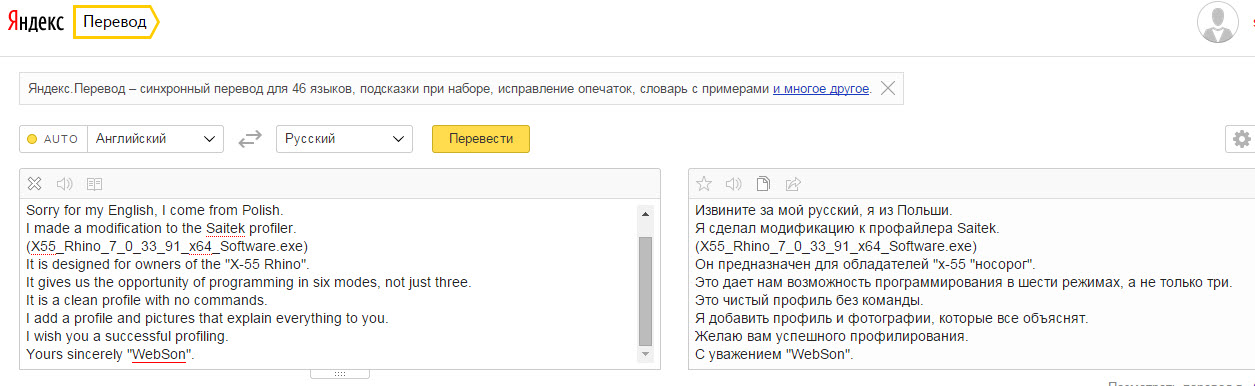
Task: Click 'I wish you a successful profiling.' line
Action: pos(127,337)
